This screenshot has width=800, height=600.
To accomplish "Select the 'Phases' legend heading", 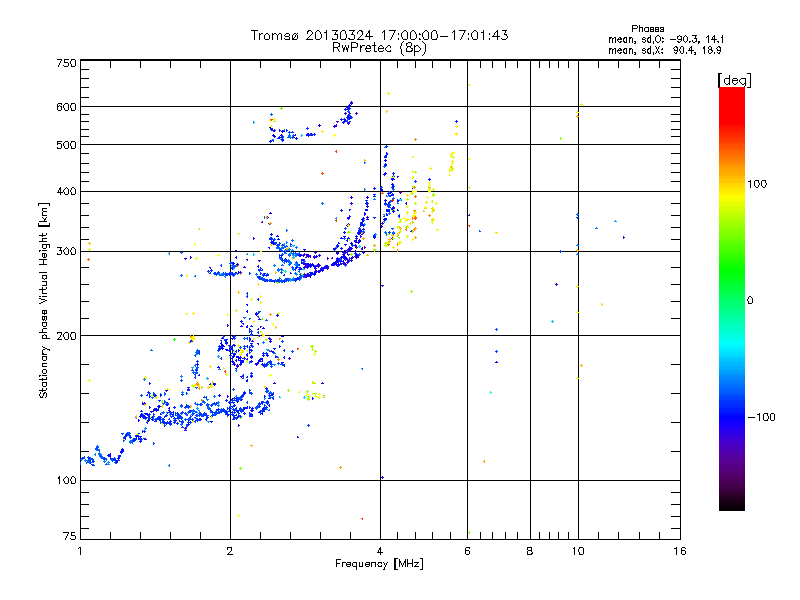I will pos(647,29).
